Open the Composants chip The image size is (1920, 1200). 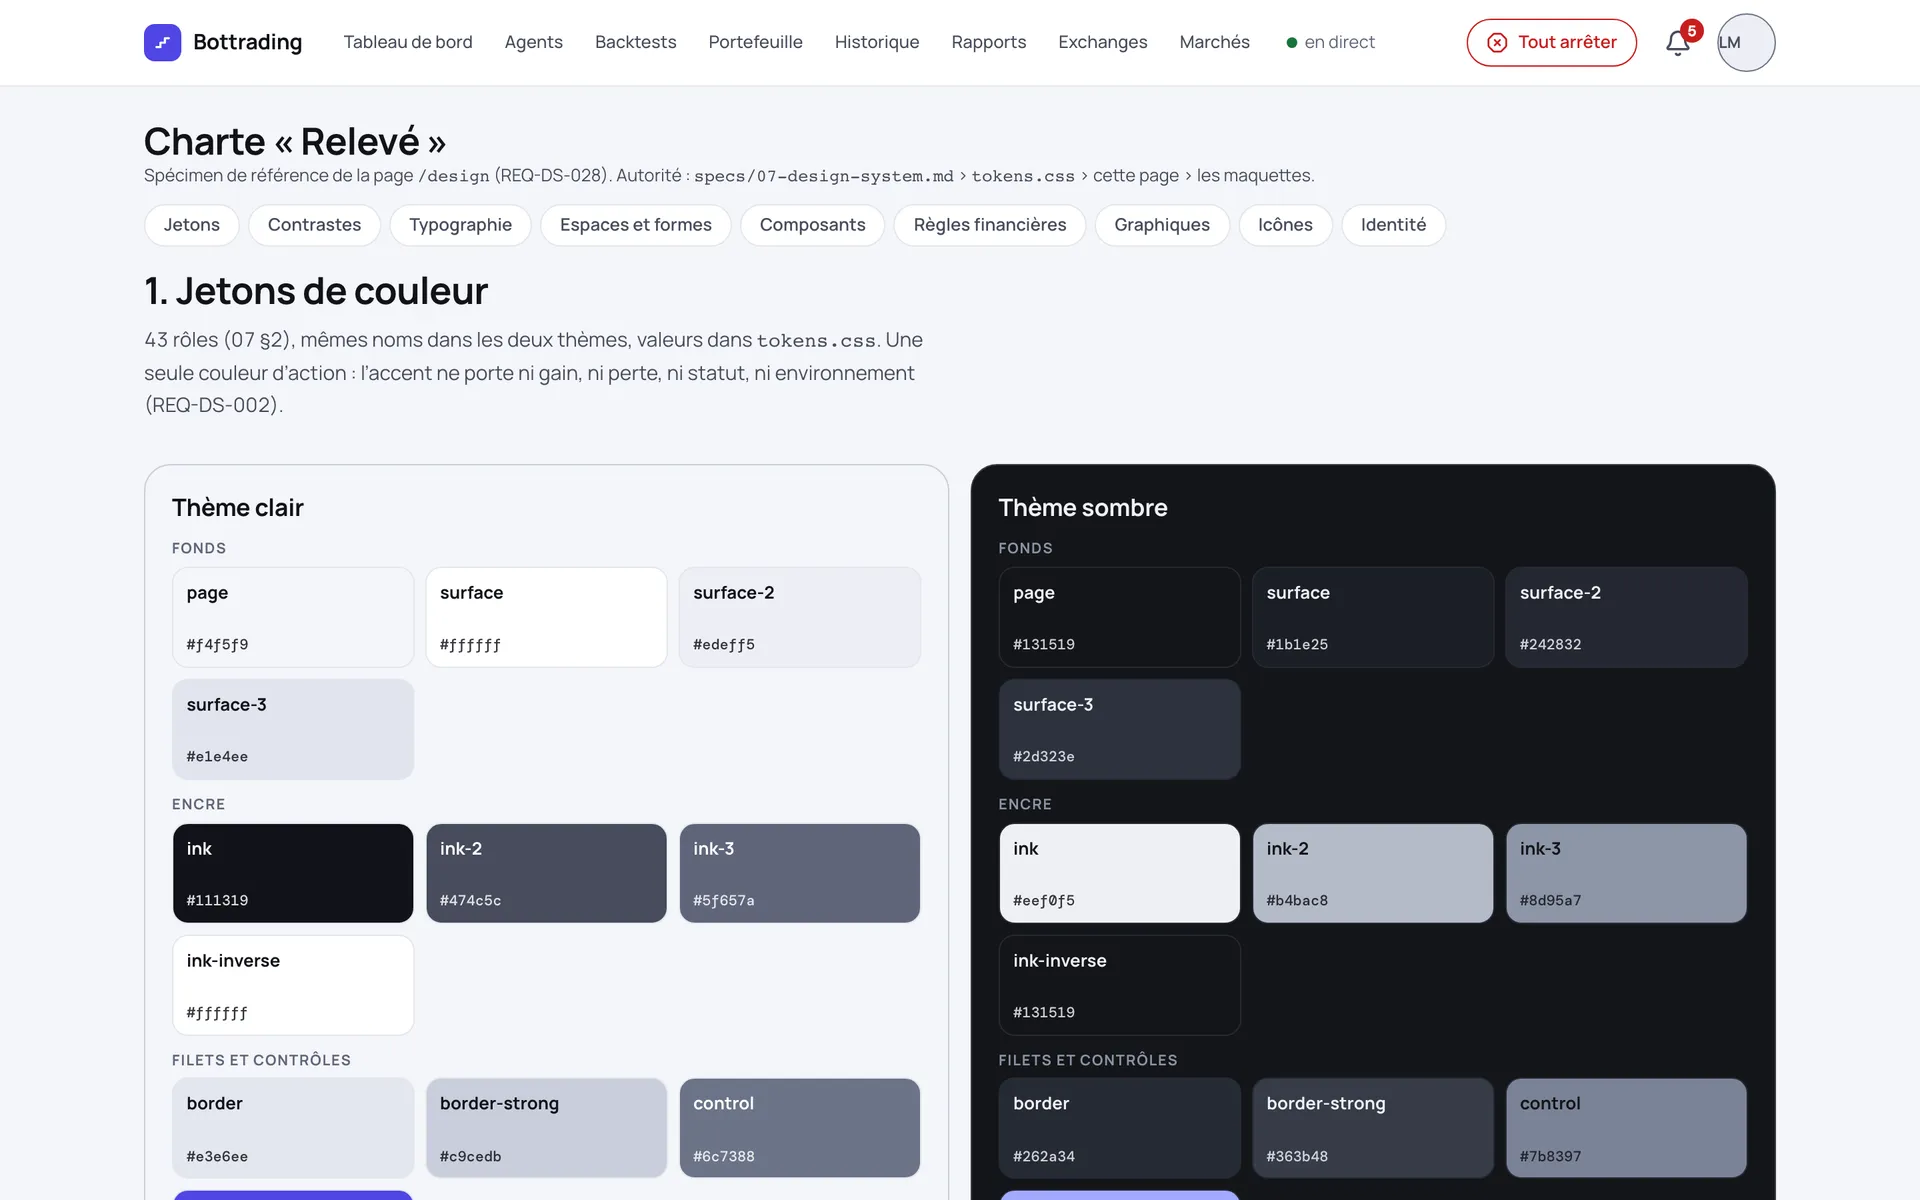pos(812,225)
